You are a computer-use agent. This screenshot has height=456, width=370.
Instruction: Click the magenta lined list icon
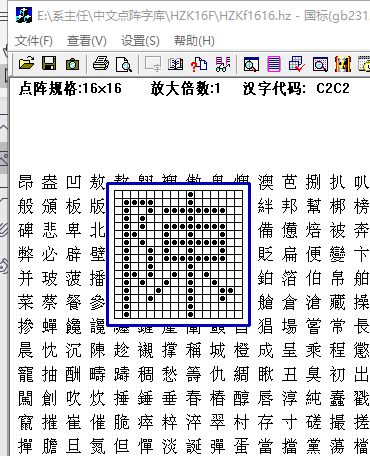pos(274,63)
